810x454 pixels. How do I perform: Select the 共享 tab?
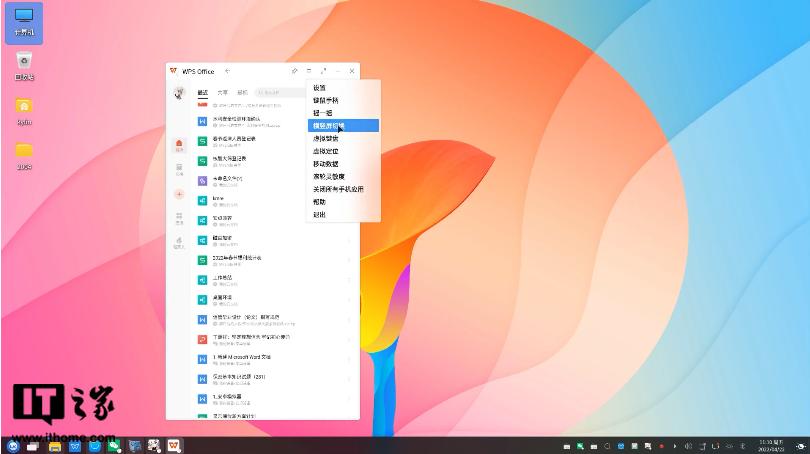pos(222,92)
